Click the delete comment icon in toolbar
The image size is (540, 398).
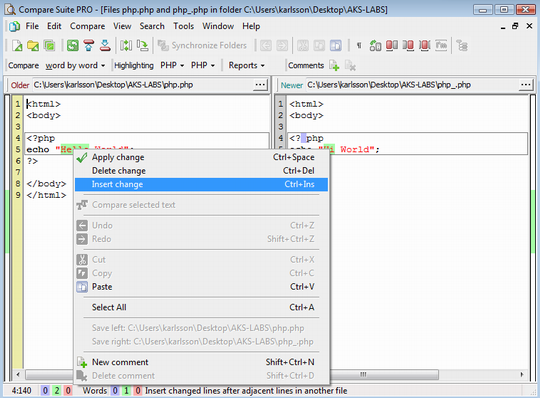tap(350, 65)
